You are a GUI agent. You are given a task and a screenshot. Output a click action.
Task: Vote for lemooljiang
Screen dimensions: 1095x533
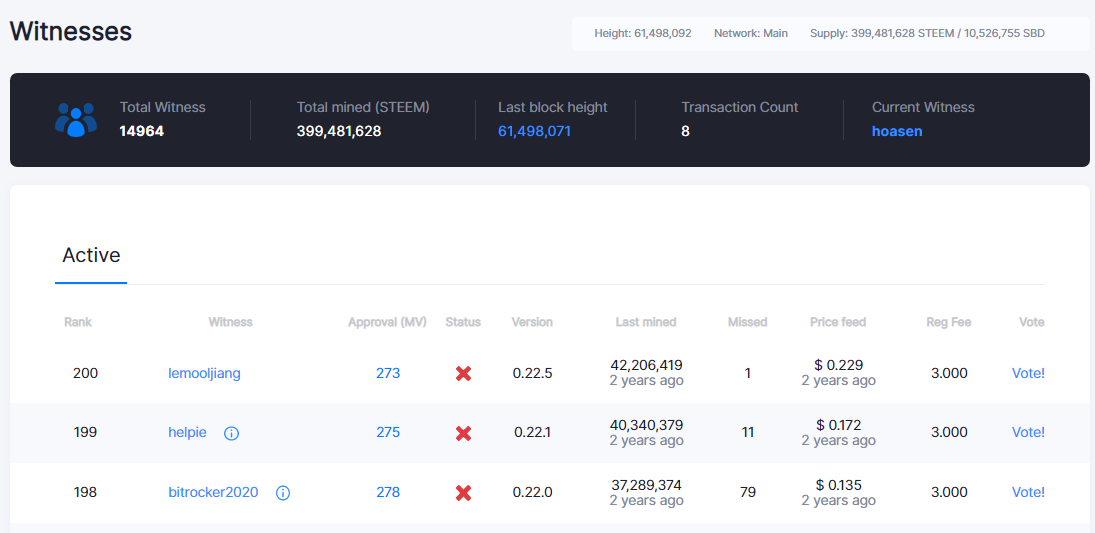click(x=1028, y=373)
